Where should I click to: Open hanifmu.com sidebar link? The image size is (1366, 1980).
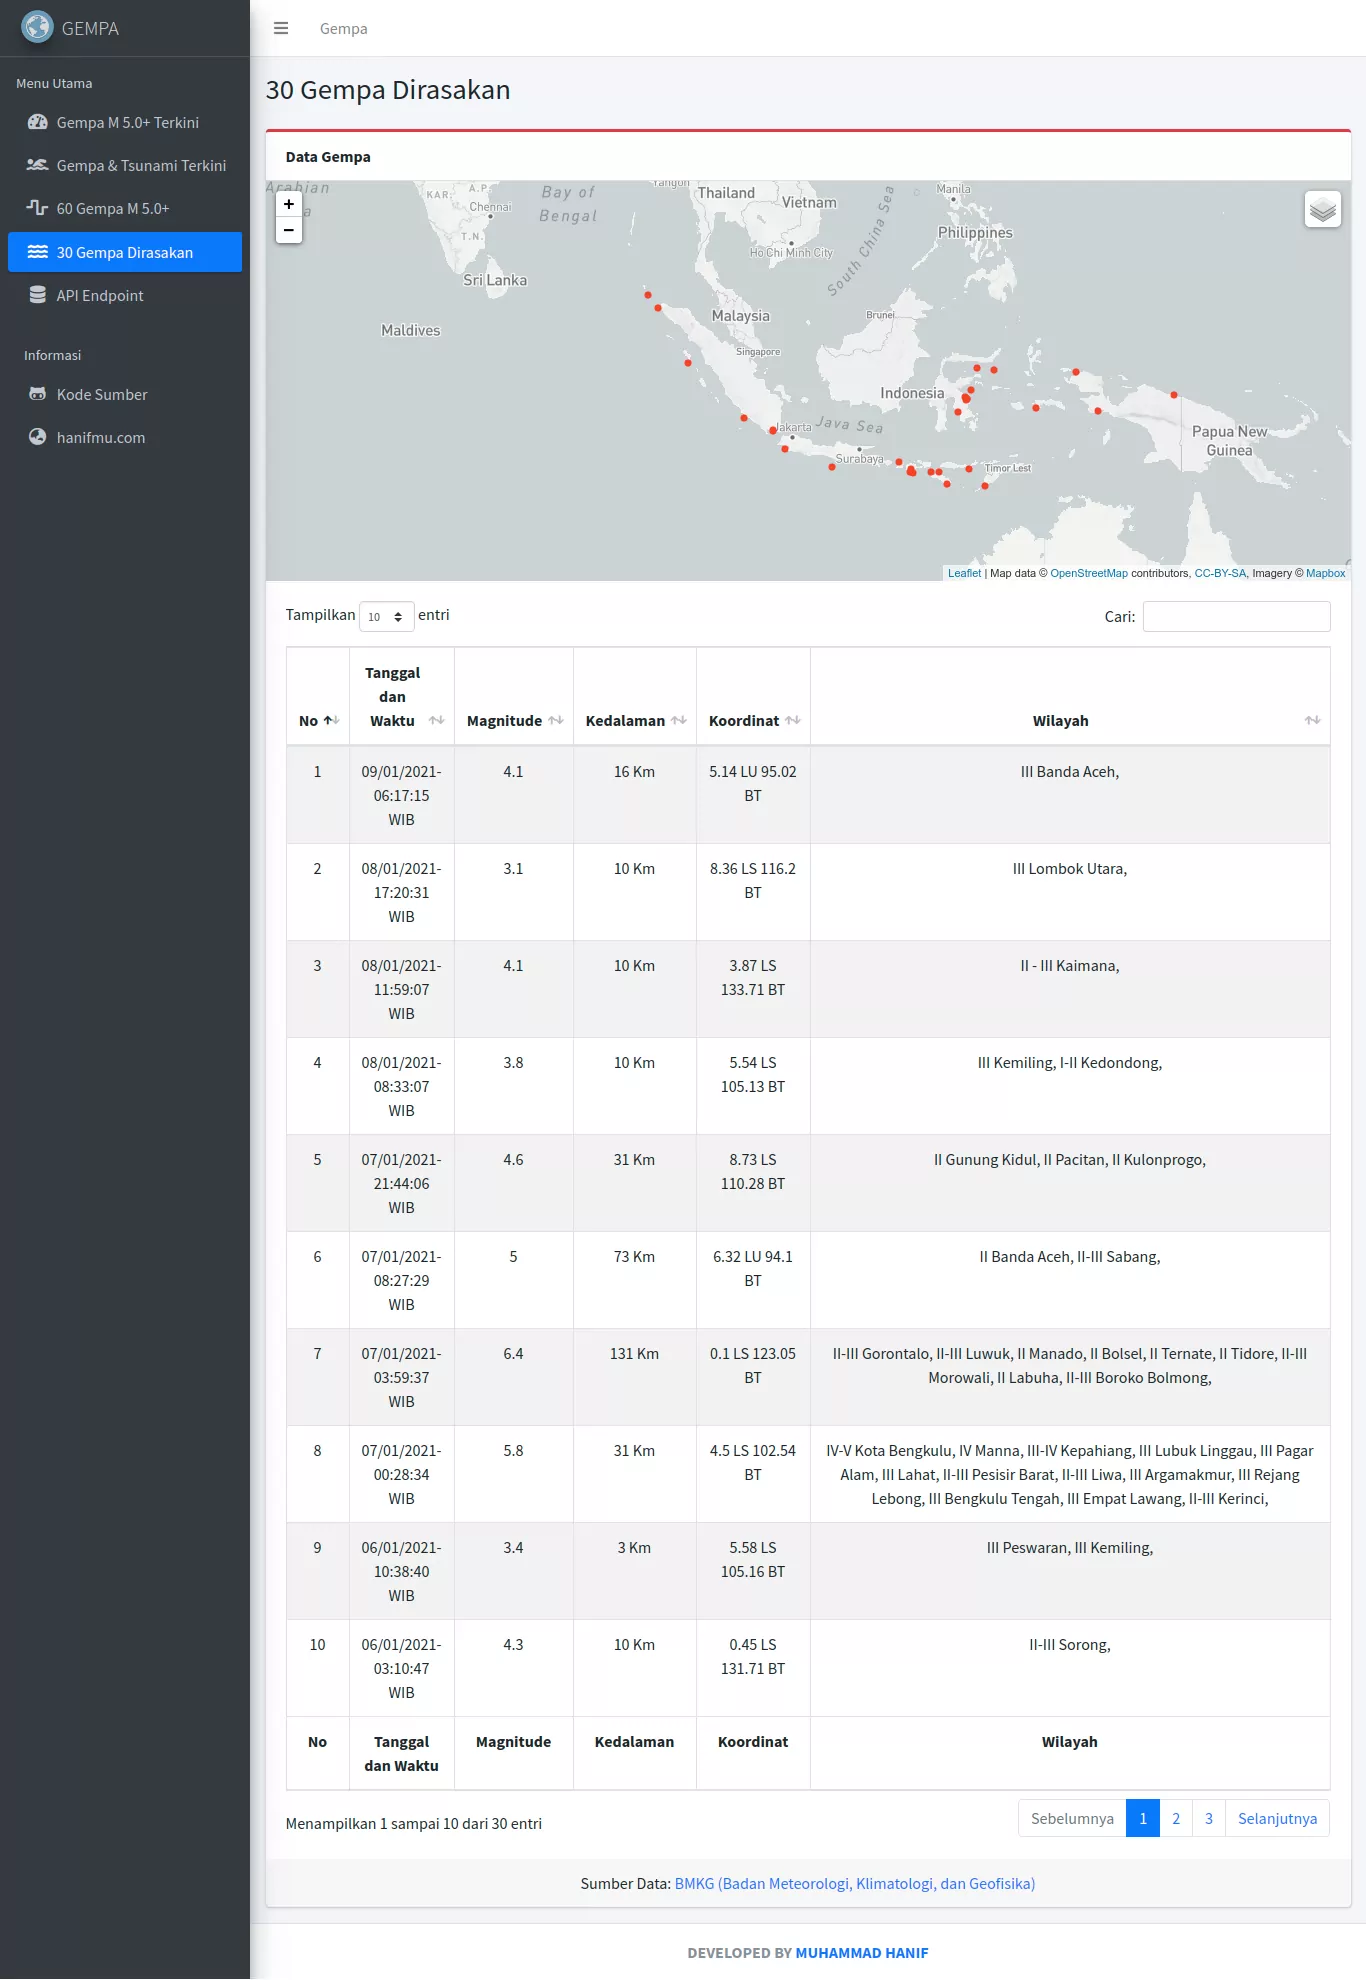tap(125, 437)
